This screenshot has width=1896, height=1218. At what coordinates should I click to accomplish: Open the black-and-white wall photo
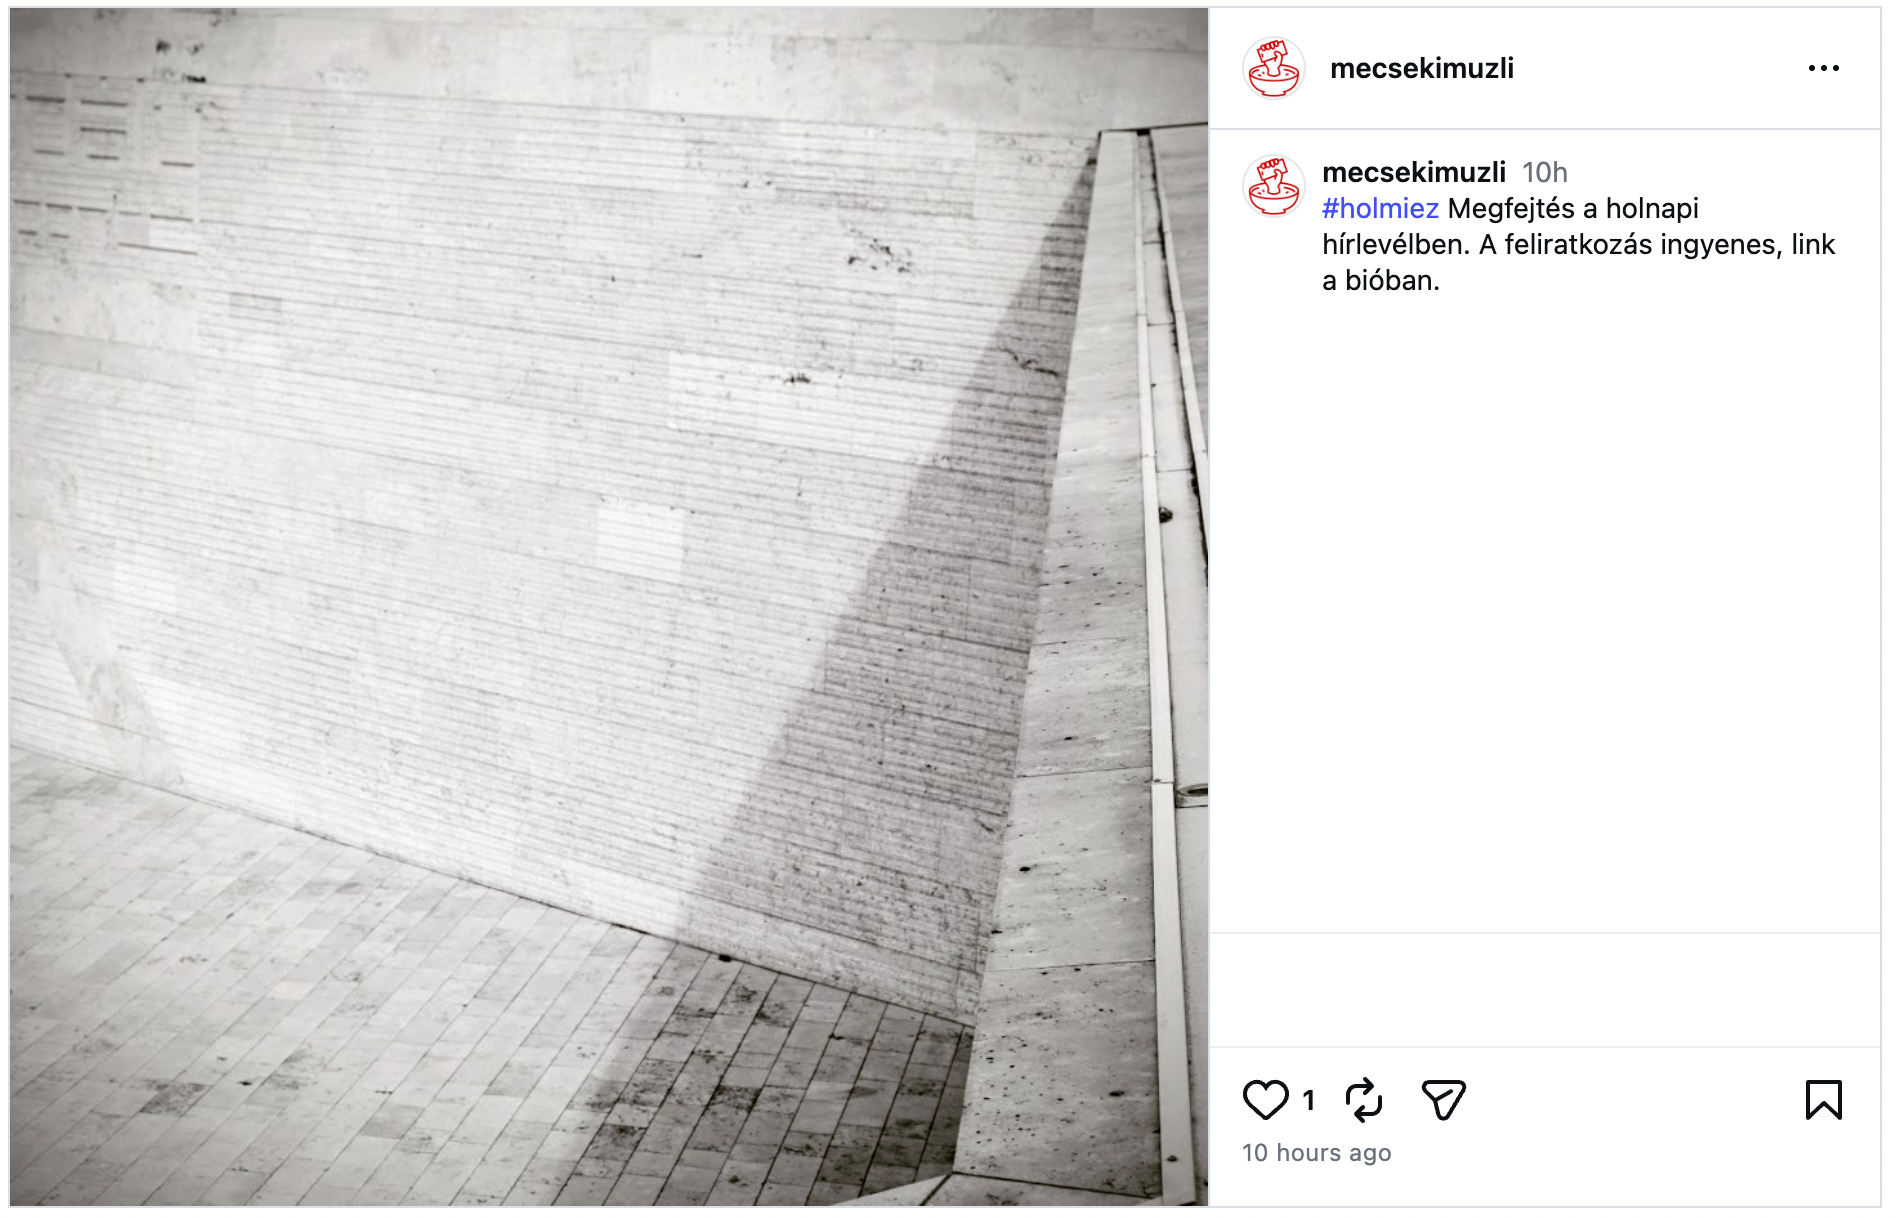pos(608,606)
